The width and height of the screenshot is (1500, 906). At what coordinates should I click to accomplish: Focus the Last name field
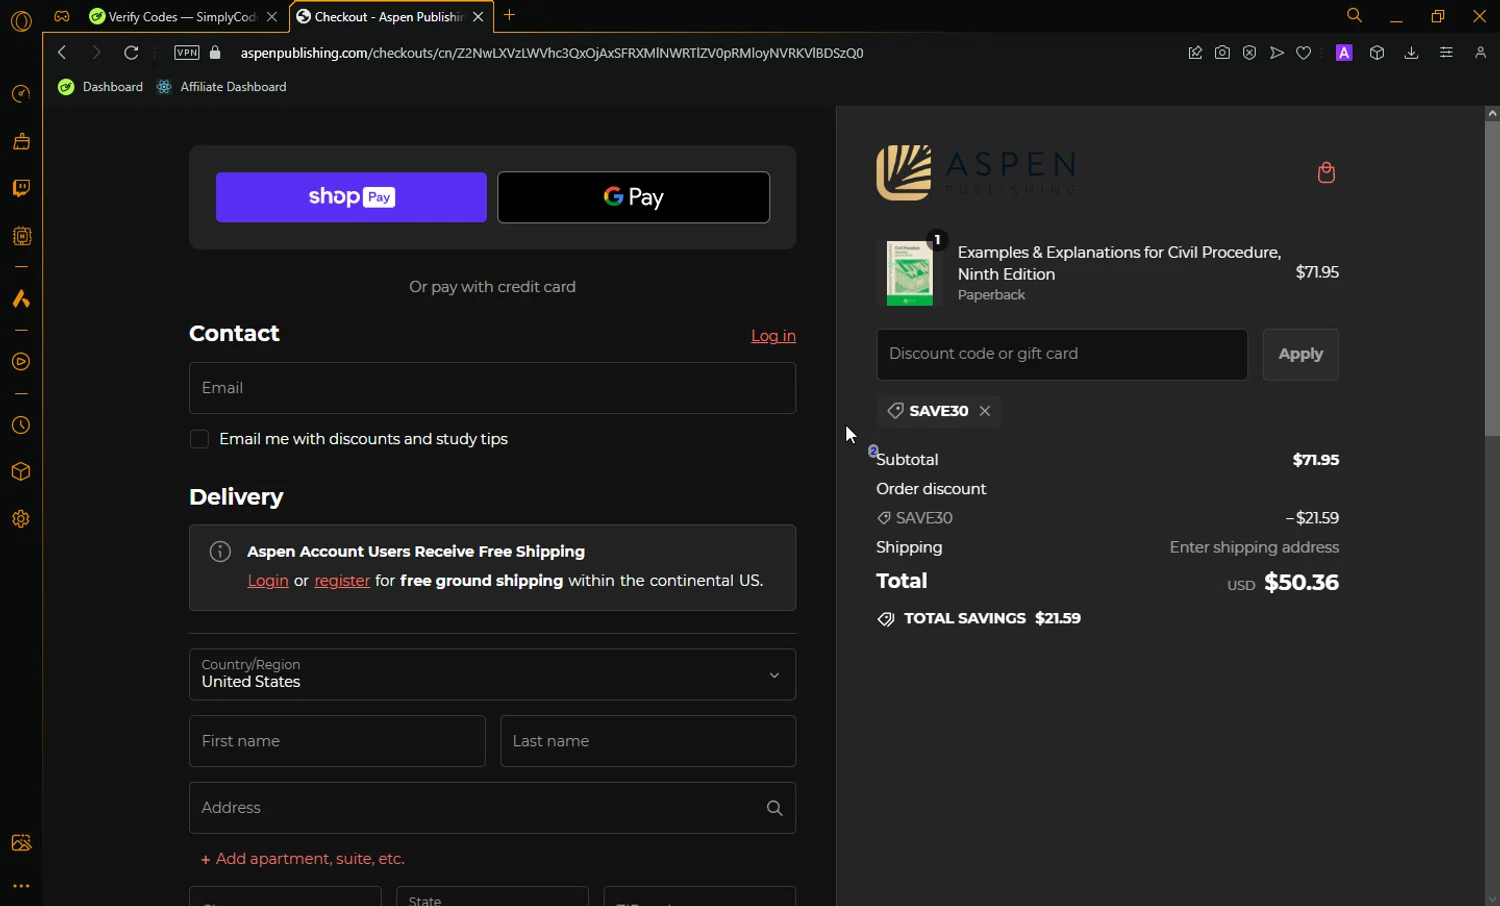coord(648,741)
